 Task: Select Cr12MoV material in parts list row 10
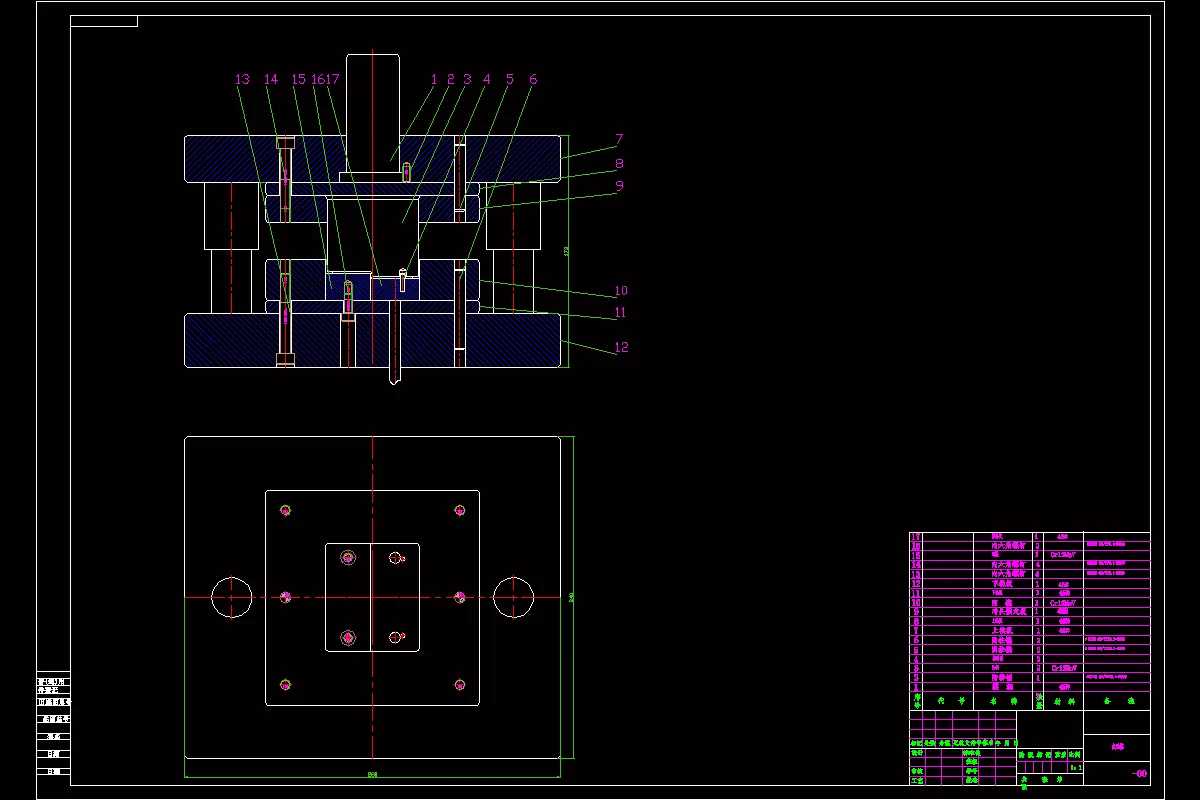coord(1062,602)
